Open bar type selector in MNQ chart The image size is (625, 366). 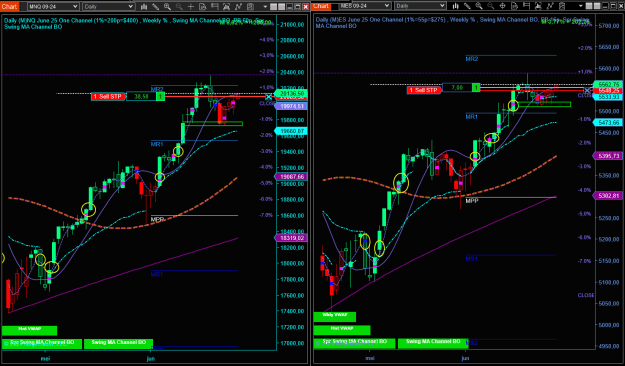144,7
